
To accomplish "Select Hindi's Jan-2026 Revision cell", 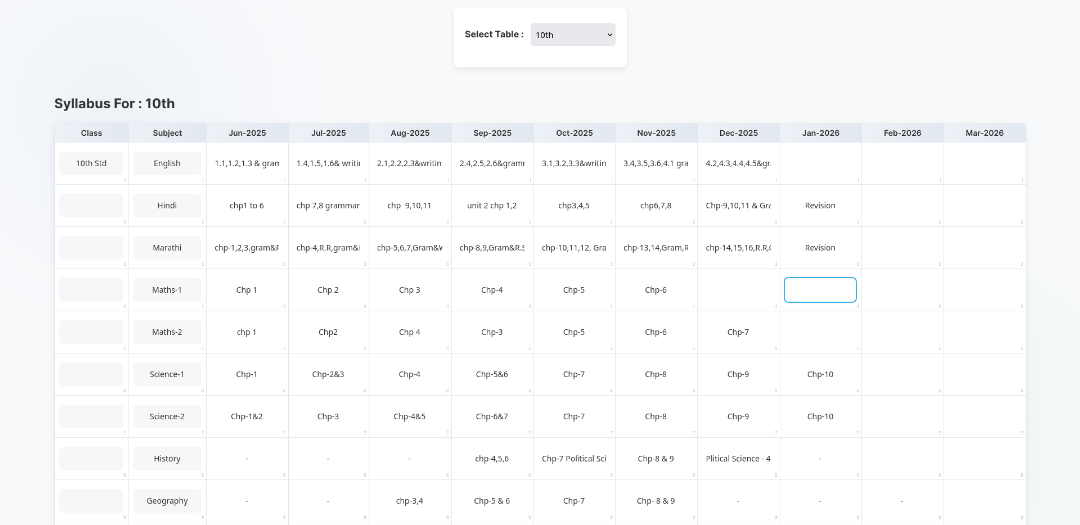I will pyautogui.click(x=820, y=206).
